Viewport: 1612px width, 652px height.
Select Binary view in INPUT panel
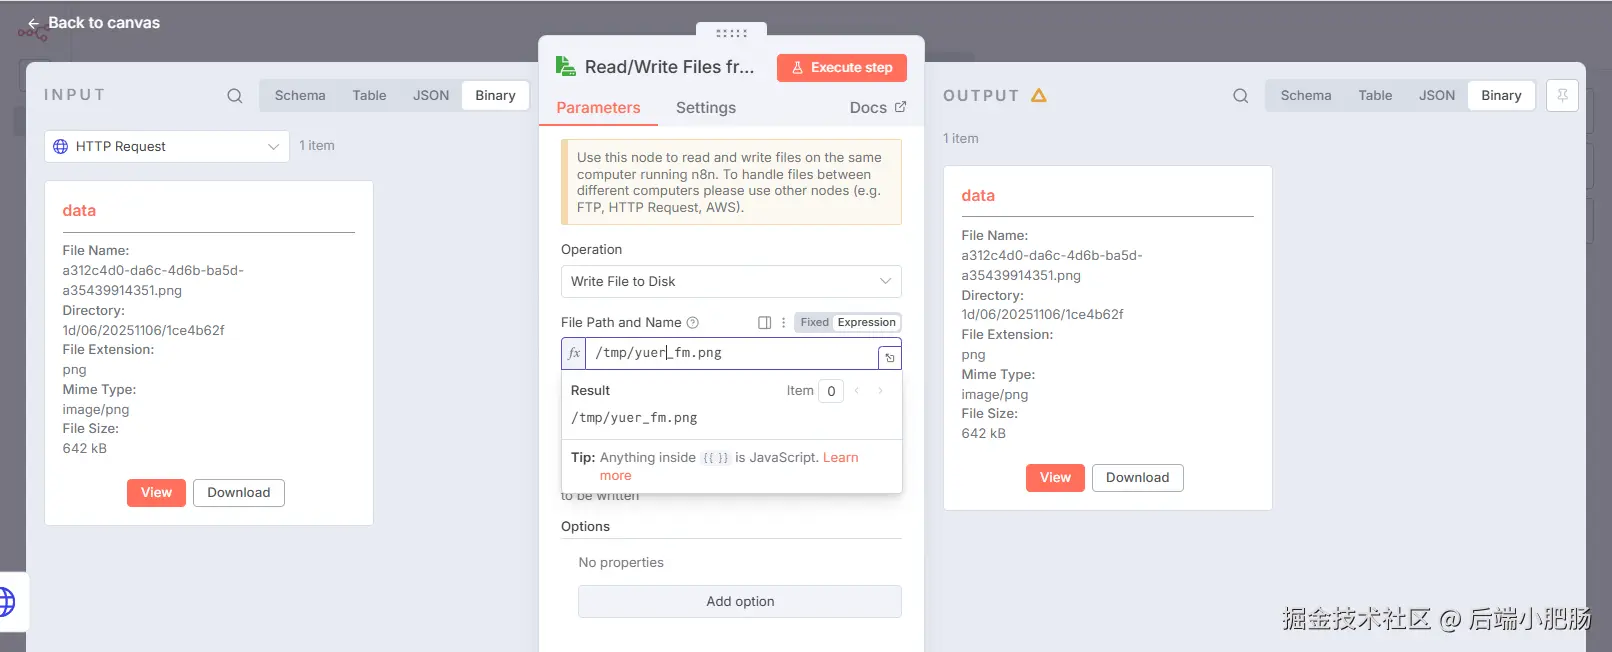click(x=495, y=96)
